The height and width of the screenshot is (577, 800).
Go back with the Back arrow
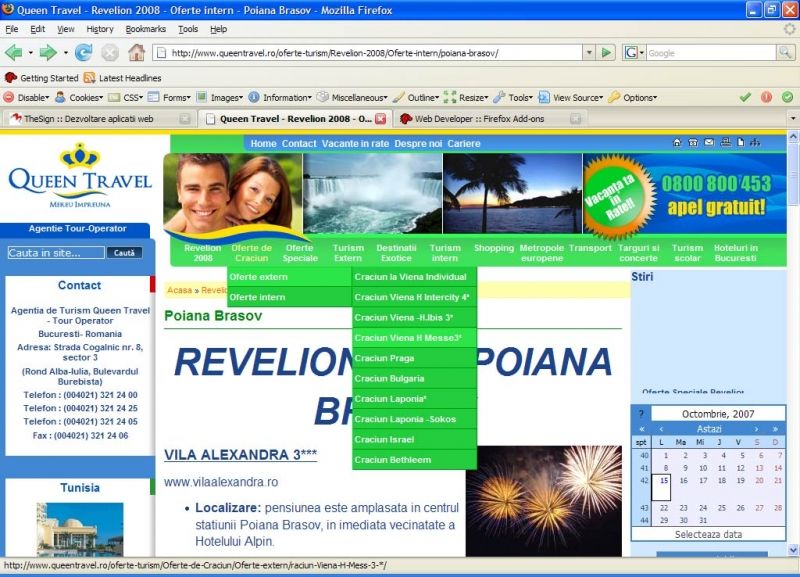coord(13,52)
